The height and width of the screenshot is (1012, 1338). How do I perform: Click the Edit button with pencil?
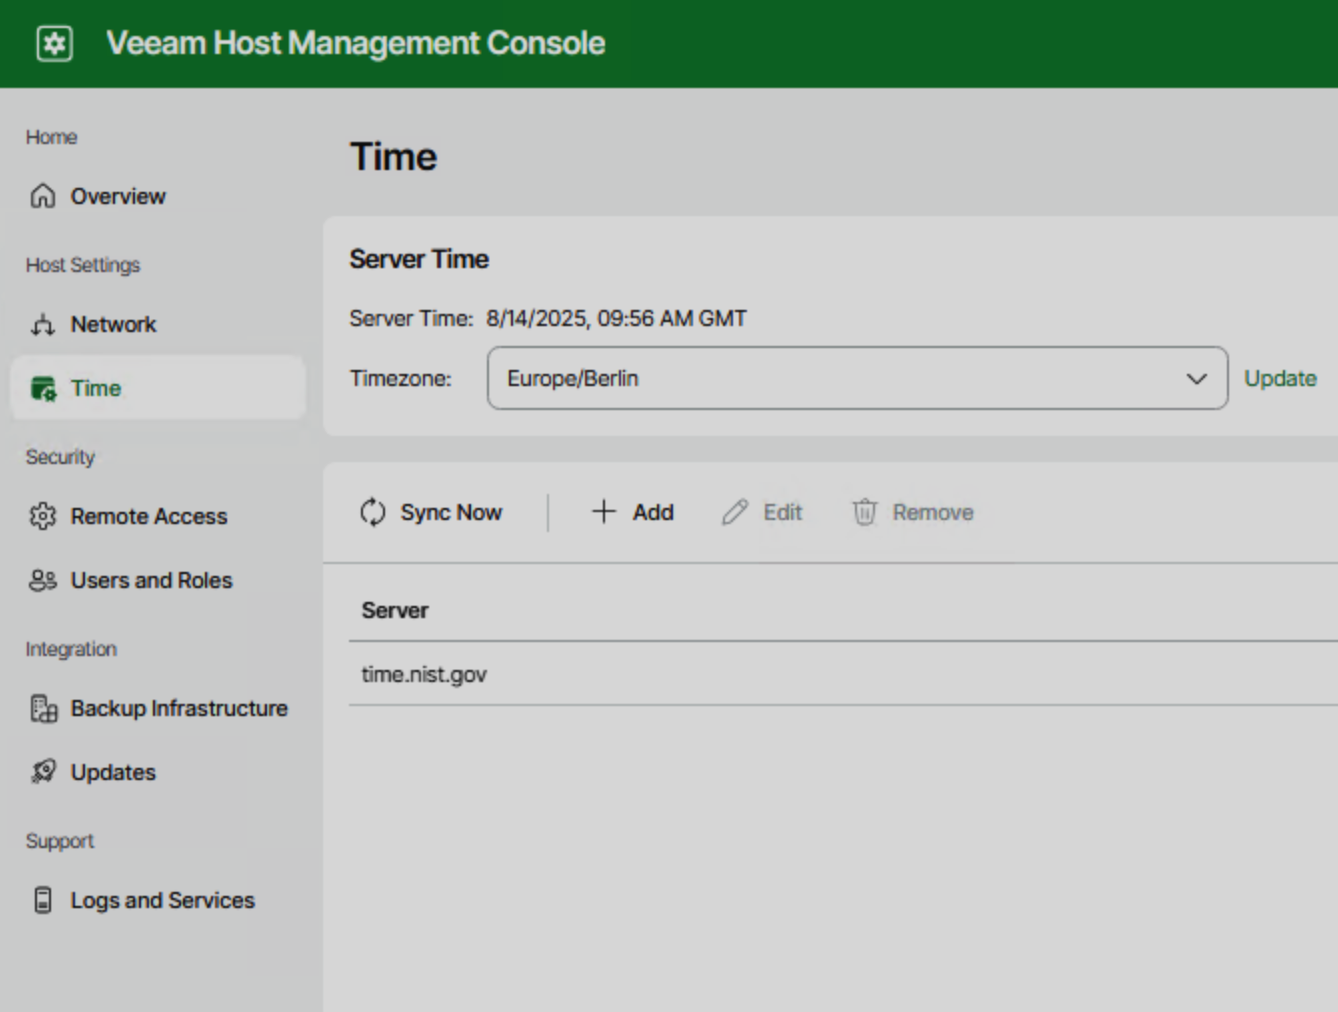[x=763, y=512]
